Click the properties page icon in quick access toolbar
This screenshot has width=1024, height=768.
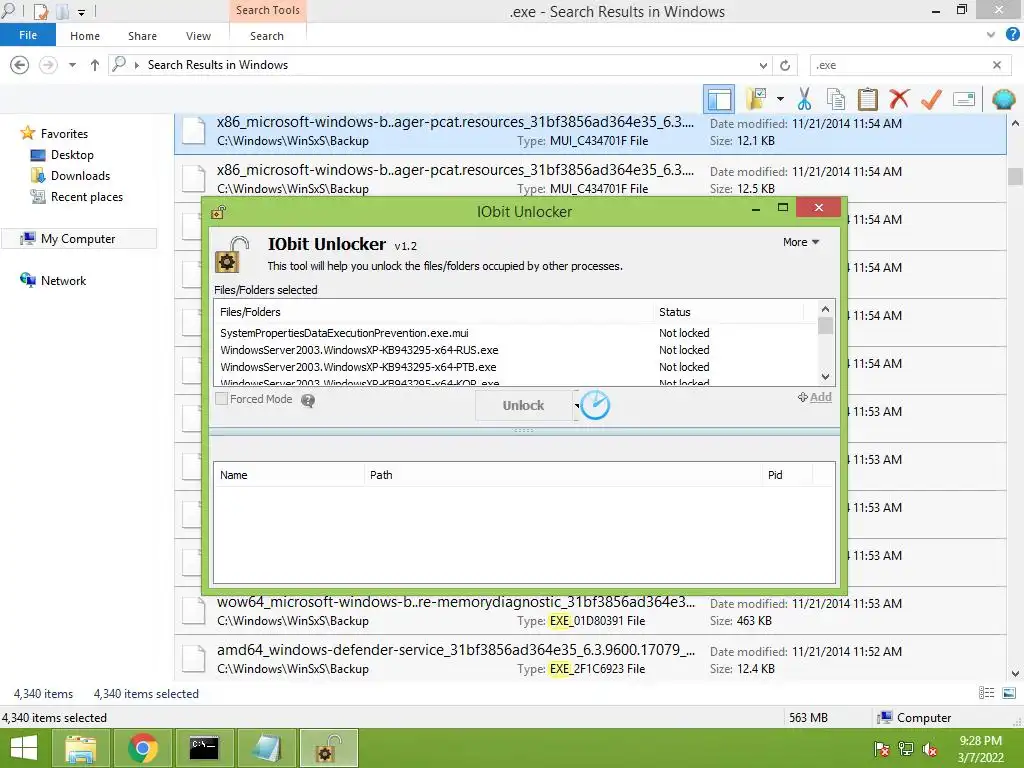40,11
